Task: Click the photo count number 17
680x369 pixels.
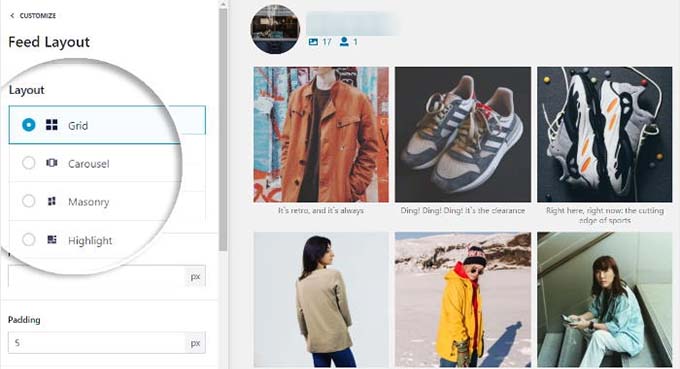Action: [x=327, y=42]
